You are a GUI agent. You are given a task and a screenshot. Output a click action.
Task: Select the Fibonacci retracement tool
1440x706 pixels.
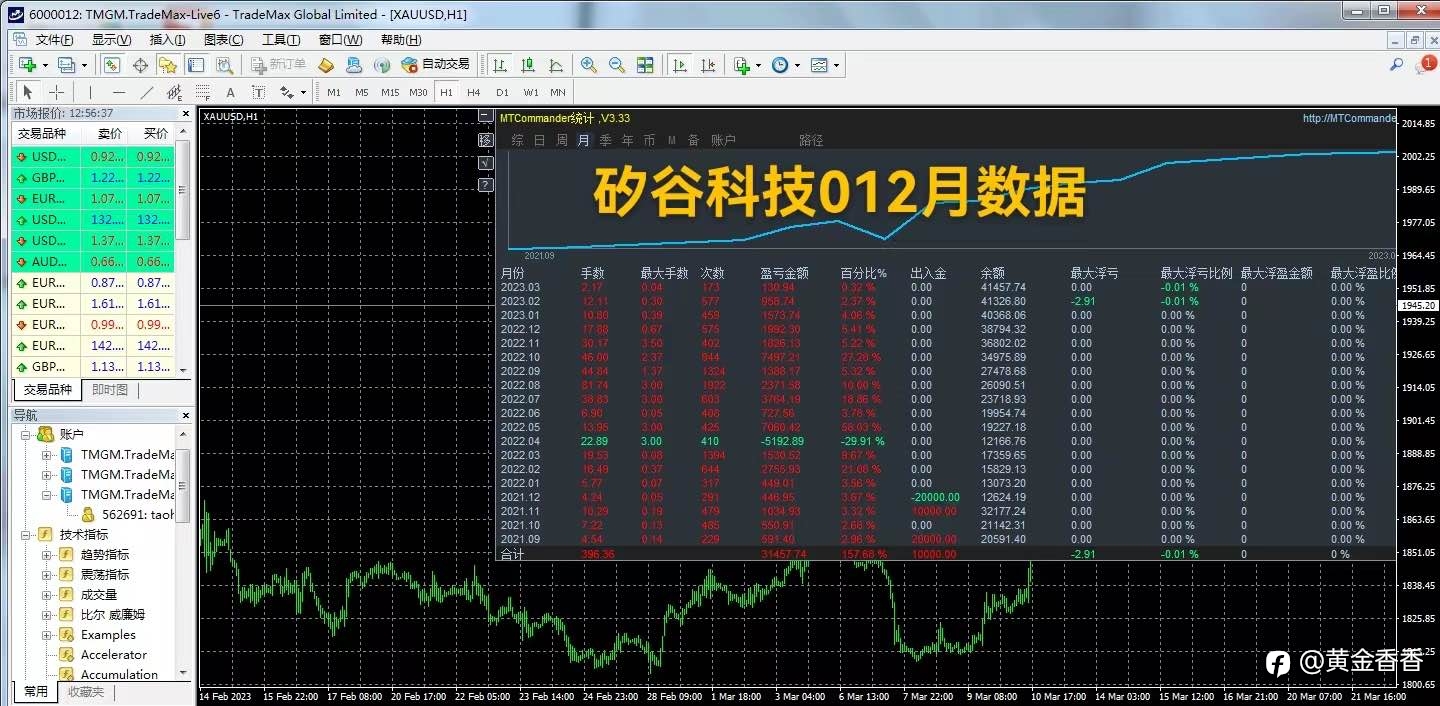pos(203,92)
